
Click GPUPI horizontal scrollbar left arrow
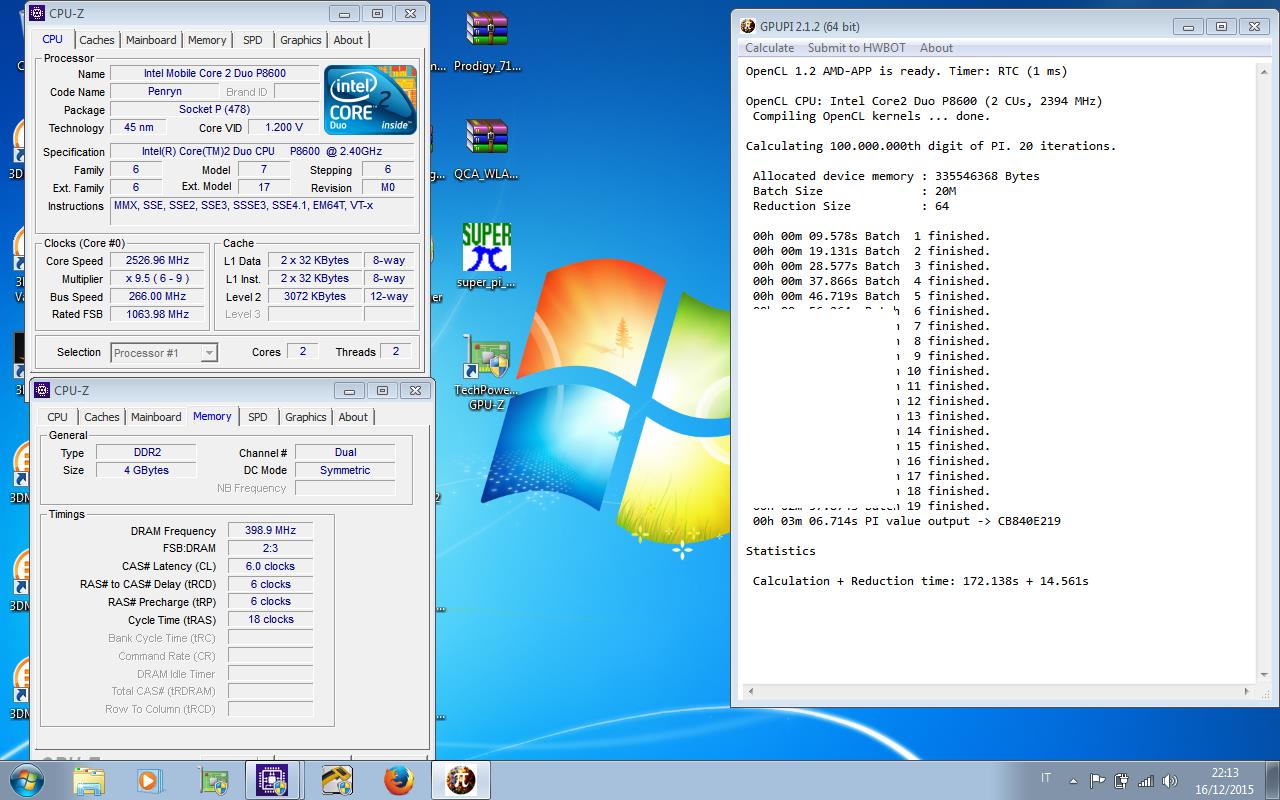752,691
